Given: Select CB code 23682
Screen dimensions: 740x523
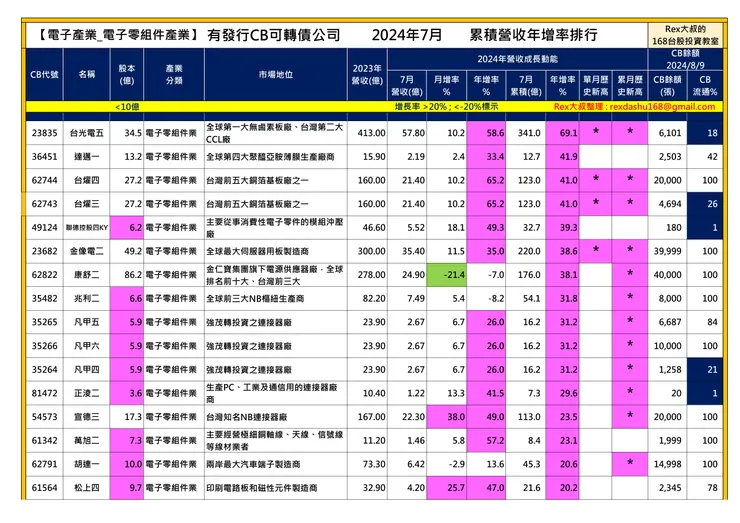Looking at the screenshot, I should click(44, 251).
